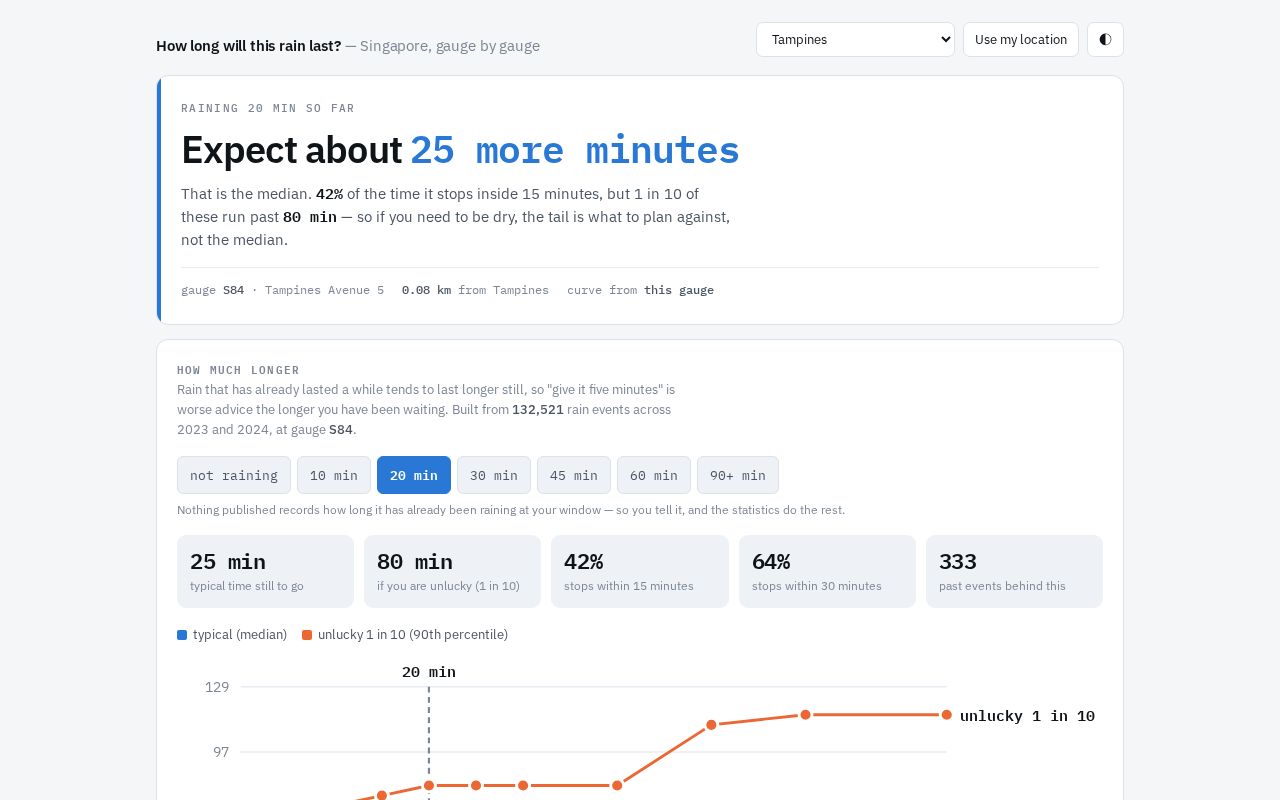Choose the 30 min duration option

point(494,475)
